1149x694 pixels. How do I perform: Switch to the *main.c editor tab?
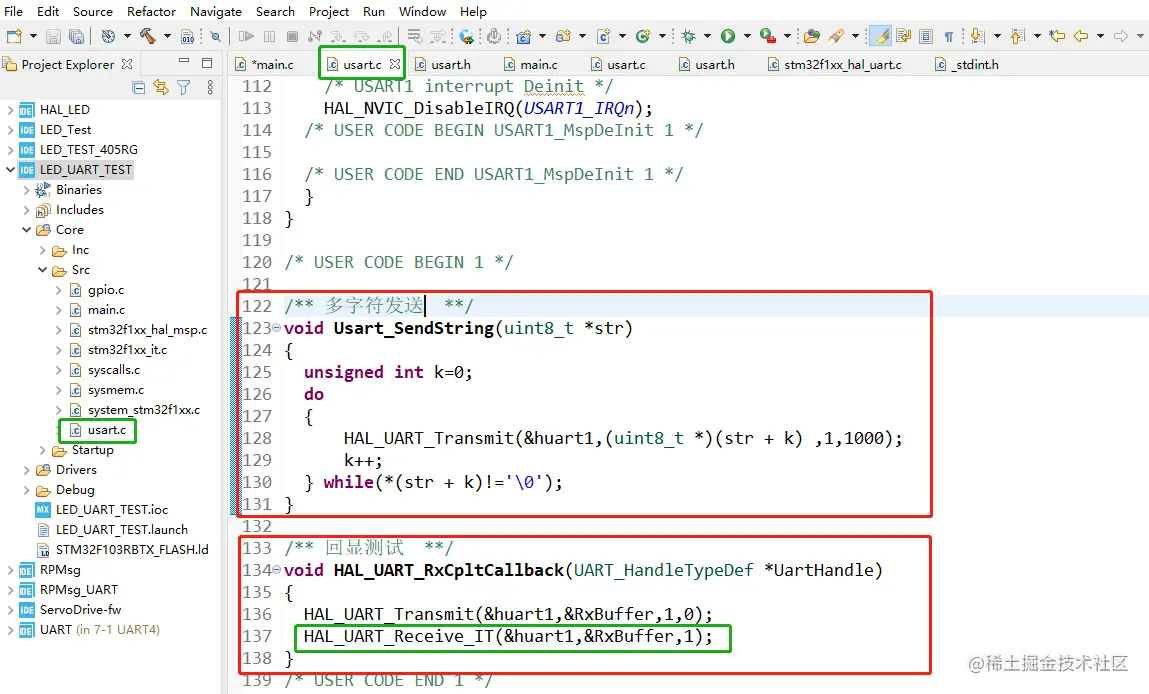click(x=264, y=64)
